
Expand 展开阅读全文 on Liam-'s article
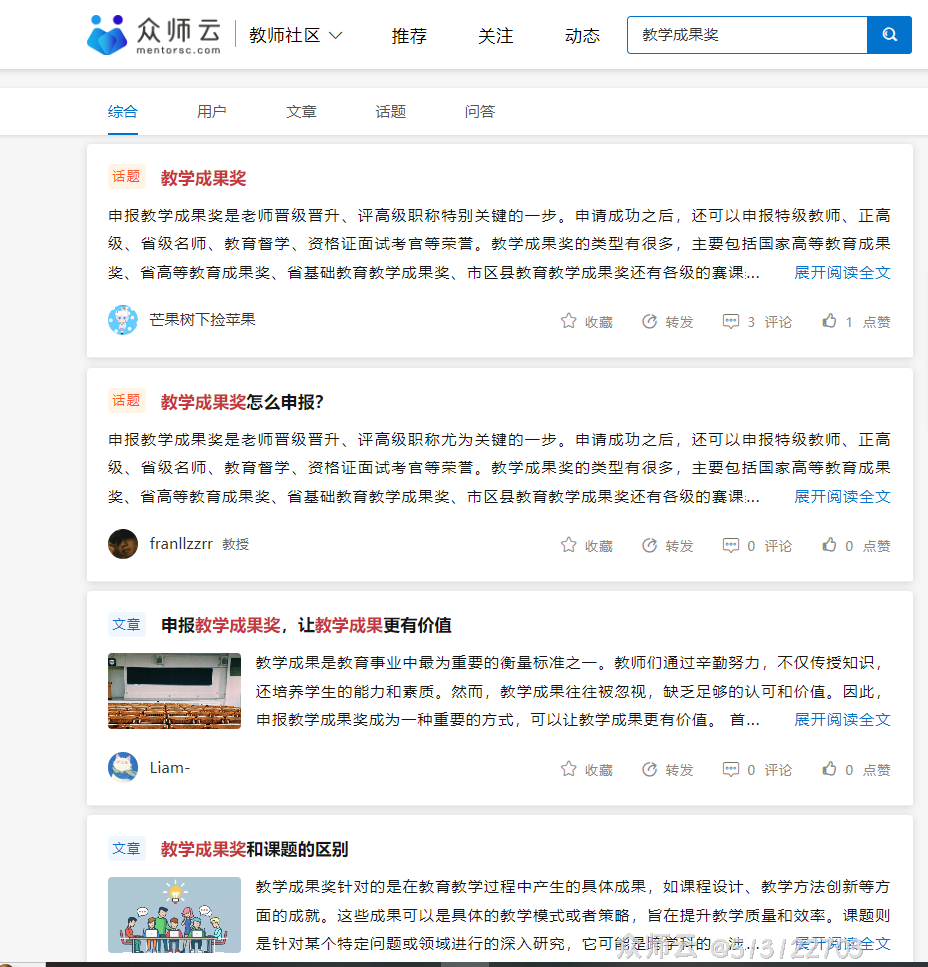(842, 718)
